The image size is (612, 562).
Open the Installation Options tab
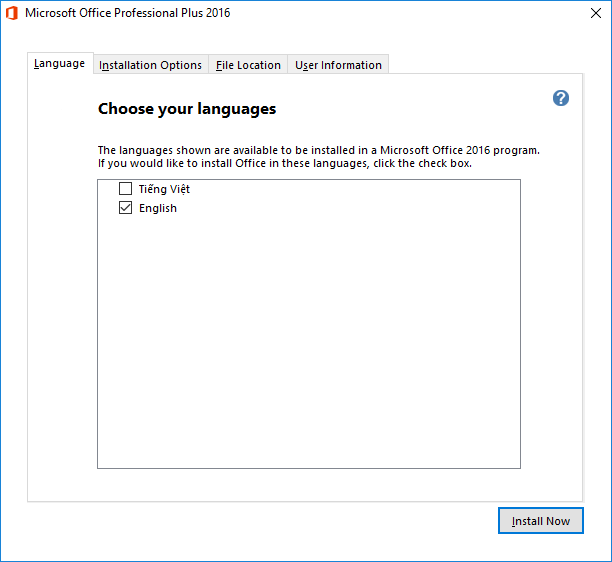point(151,65)
